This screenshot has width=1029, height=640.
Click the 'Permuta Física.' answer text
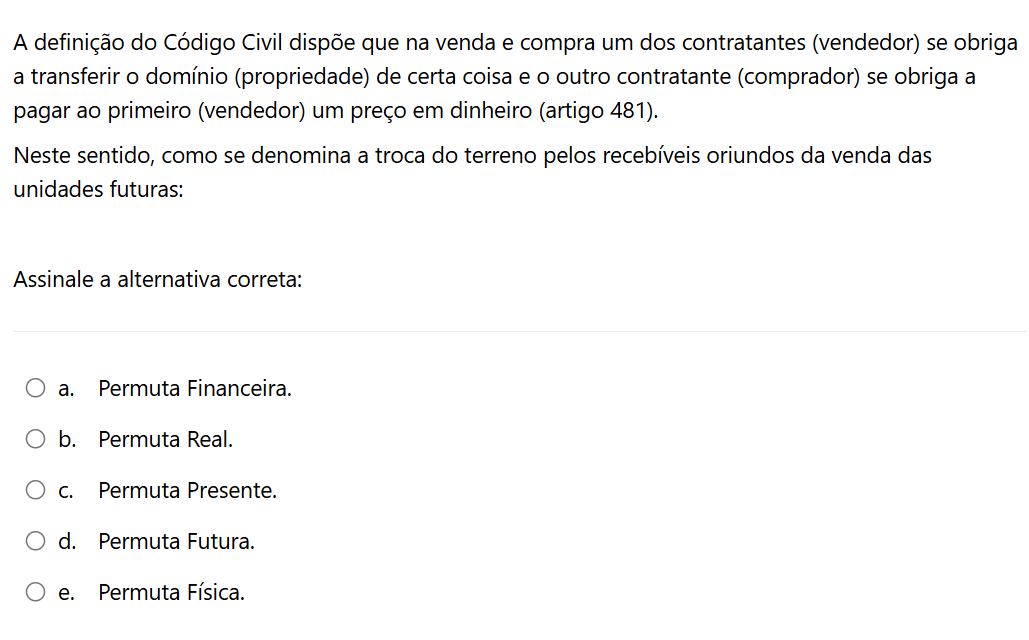click(x=171, y=593)
